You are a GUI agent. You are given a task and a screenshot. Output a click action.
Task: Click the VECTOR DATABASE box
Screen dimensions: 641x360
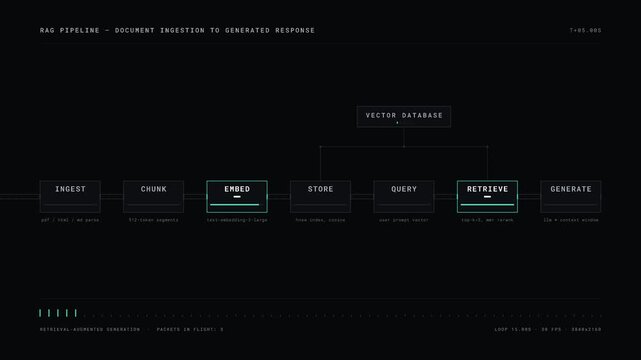point(404,117)
